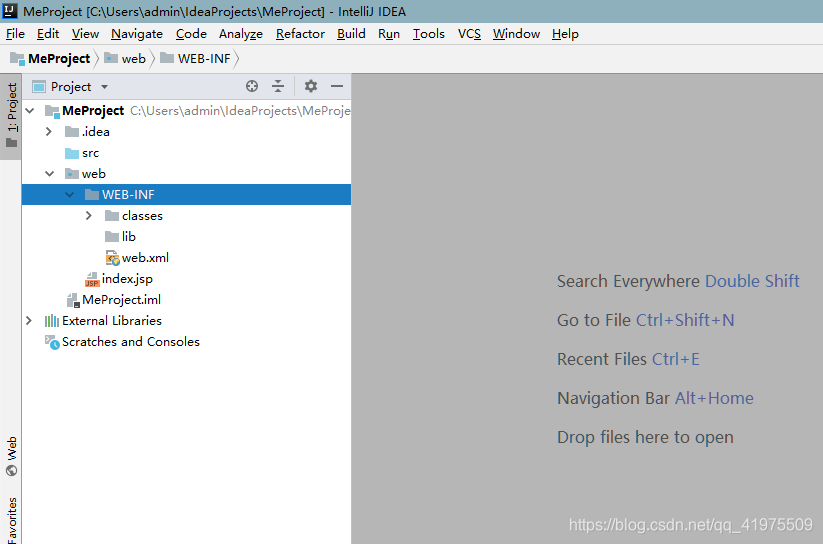Expand the classes folder
The height and width of the screenshot is (544, 823).
(x=89, y=216)
